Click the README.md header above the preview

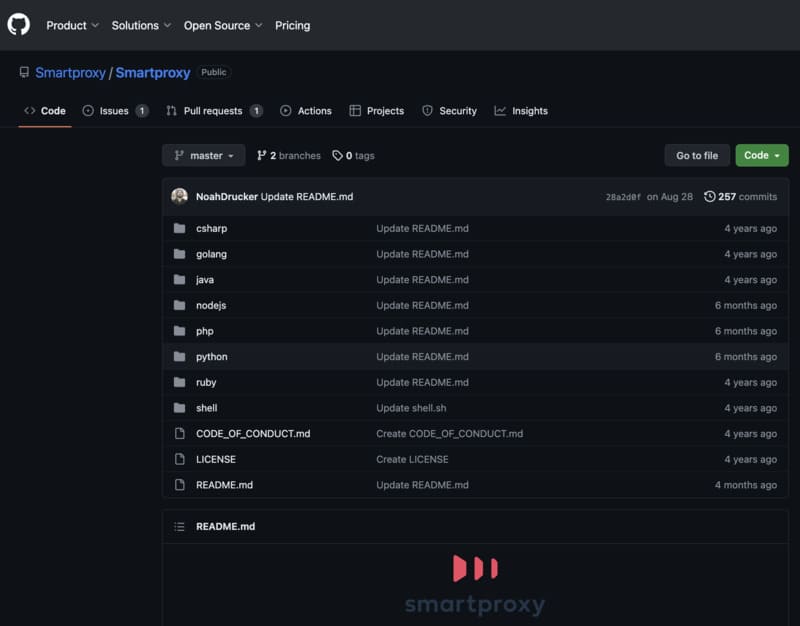point(226,526)
